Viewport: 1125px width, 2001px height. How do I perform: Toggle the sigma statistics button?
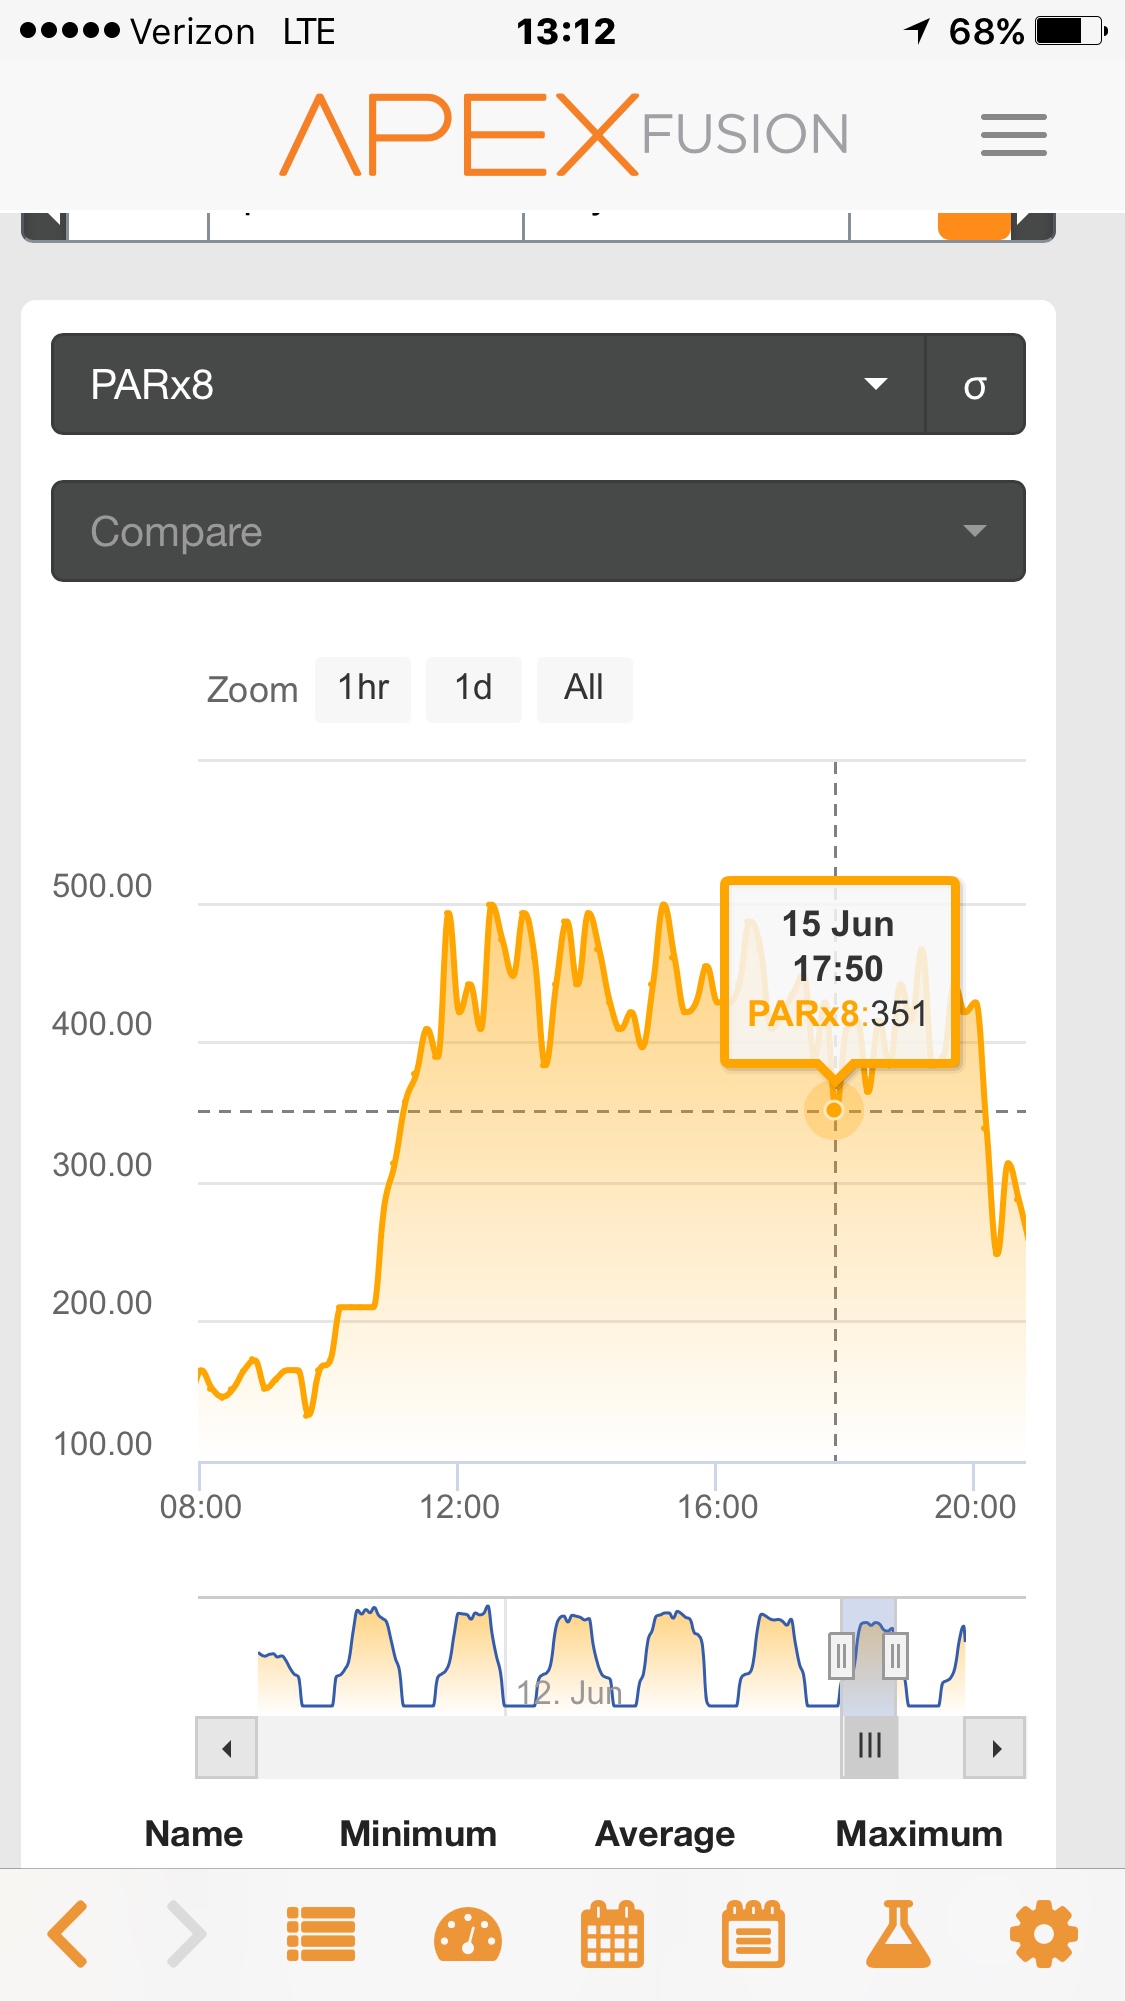[975, 385]
